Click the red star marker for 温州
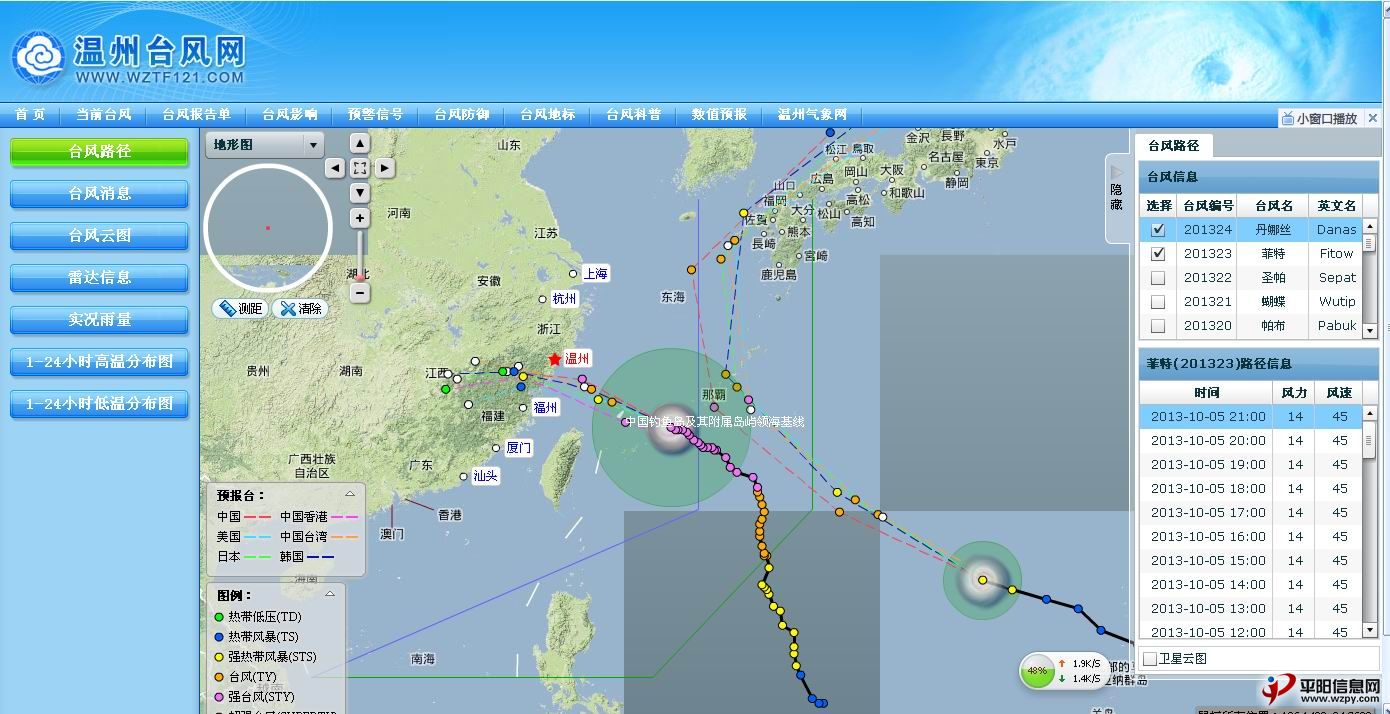The height and width of the screenshot is (714, 1390). 555,358
